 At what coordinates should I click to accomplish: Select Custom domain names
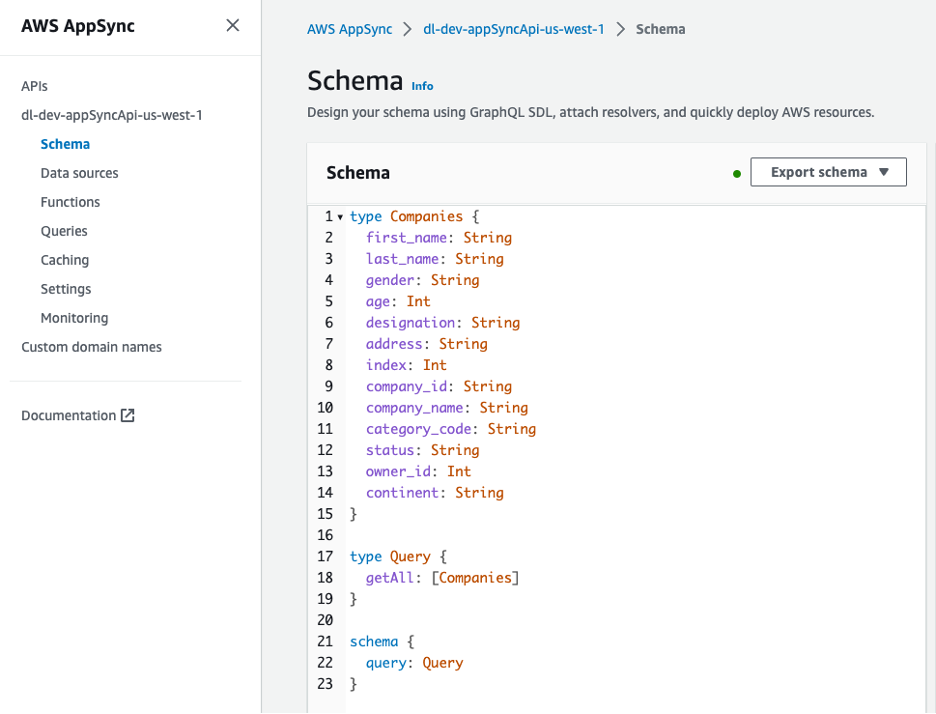[x=91, y=346]
